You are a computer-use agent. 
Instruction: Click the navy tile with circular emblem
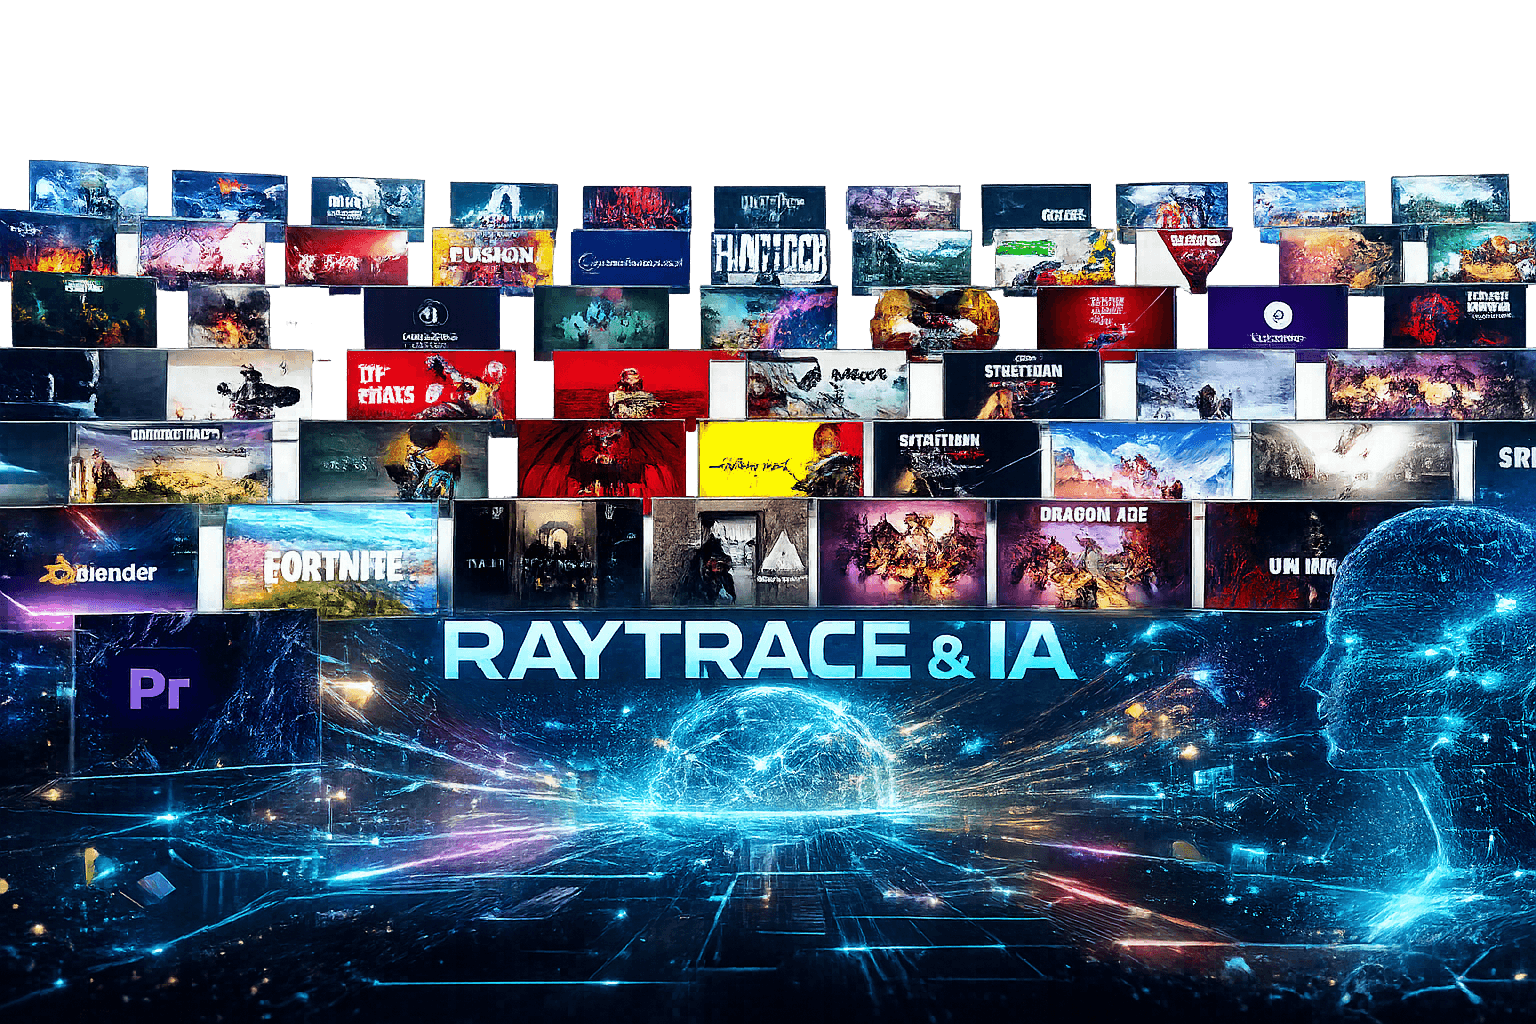point(431,319)
